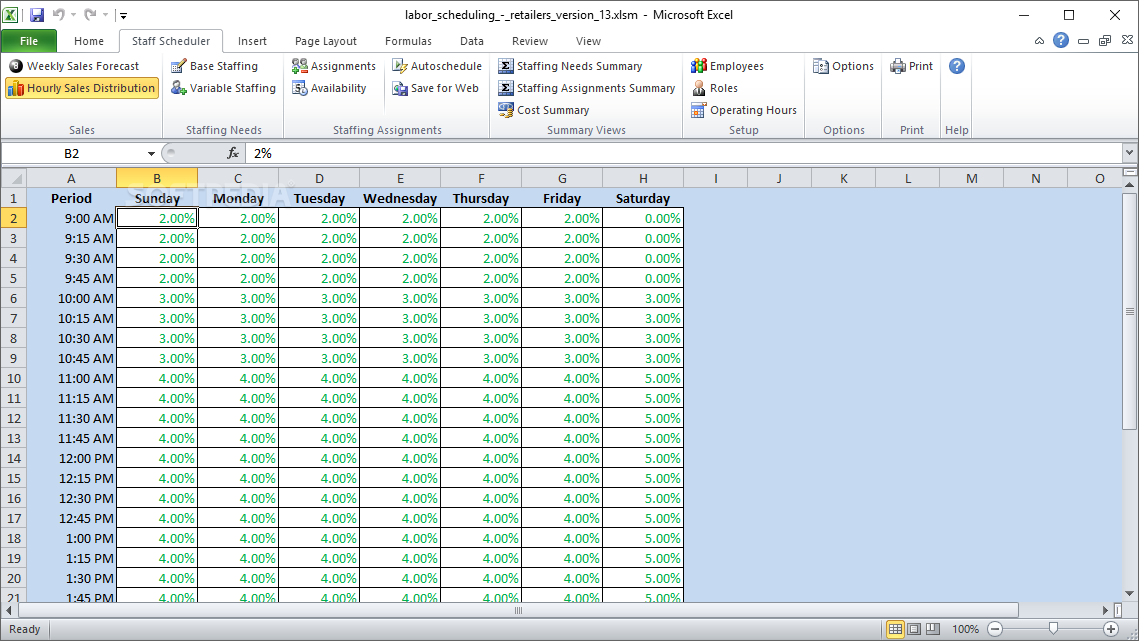The image size is (1139, 641).
Task: Select Saturday 9:00 AM cell 0.00%
Action: (643, 218)
